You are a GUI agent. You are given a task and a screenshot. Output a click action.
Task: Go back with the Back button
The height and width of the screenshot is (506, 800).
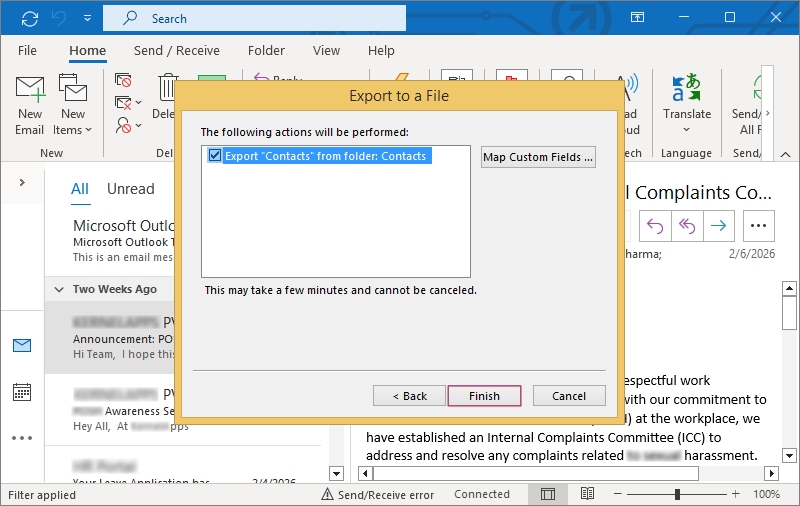(x=409, y=396)
